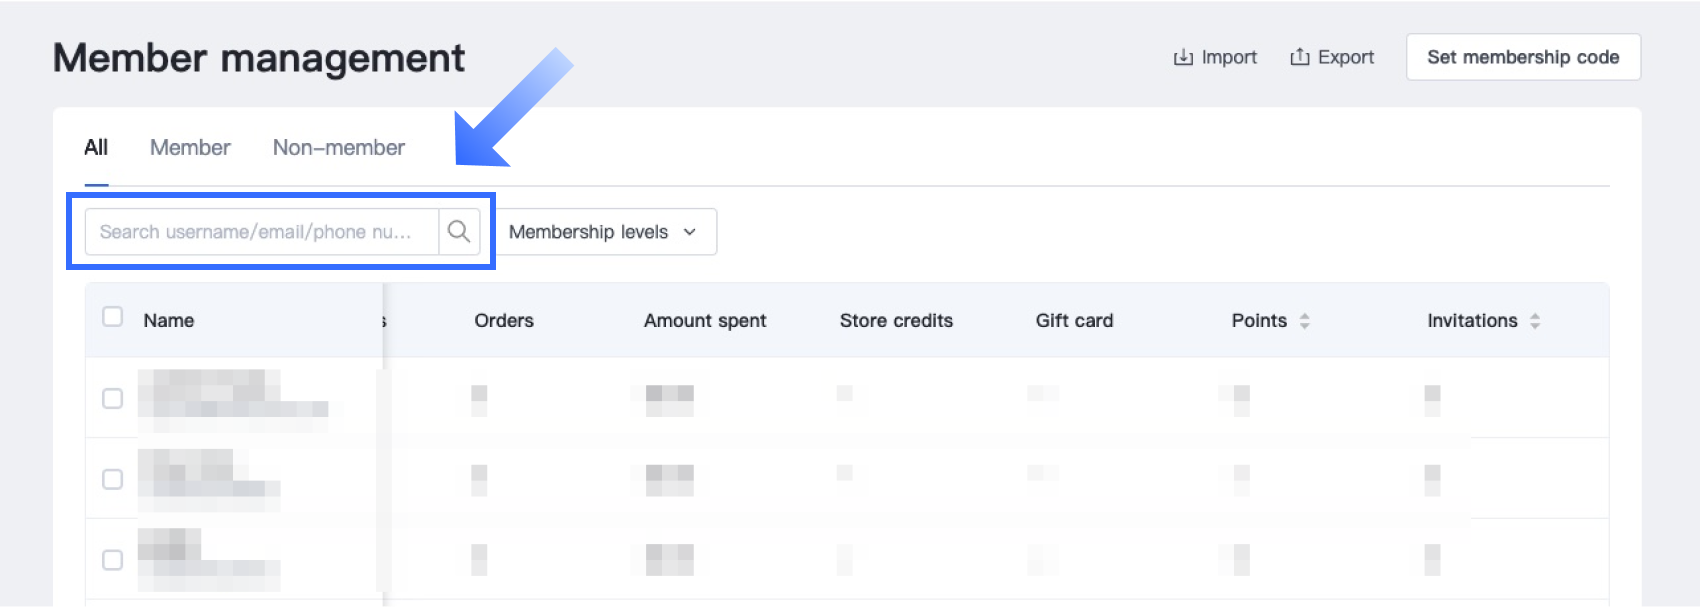Sort members by Points arrows icon
The width and height of the screenshot is (1700, 607).
click(x=1304, y=321)
